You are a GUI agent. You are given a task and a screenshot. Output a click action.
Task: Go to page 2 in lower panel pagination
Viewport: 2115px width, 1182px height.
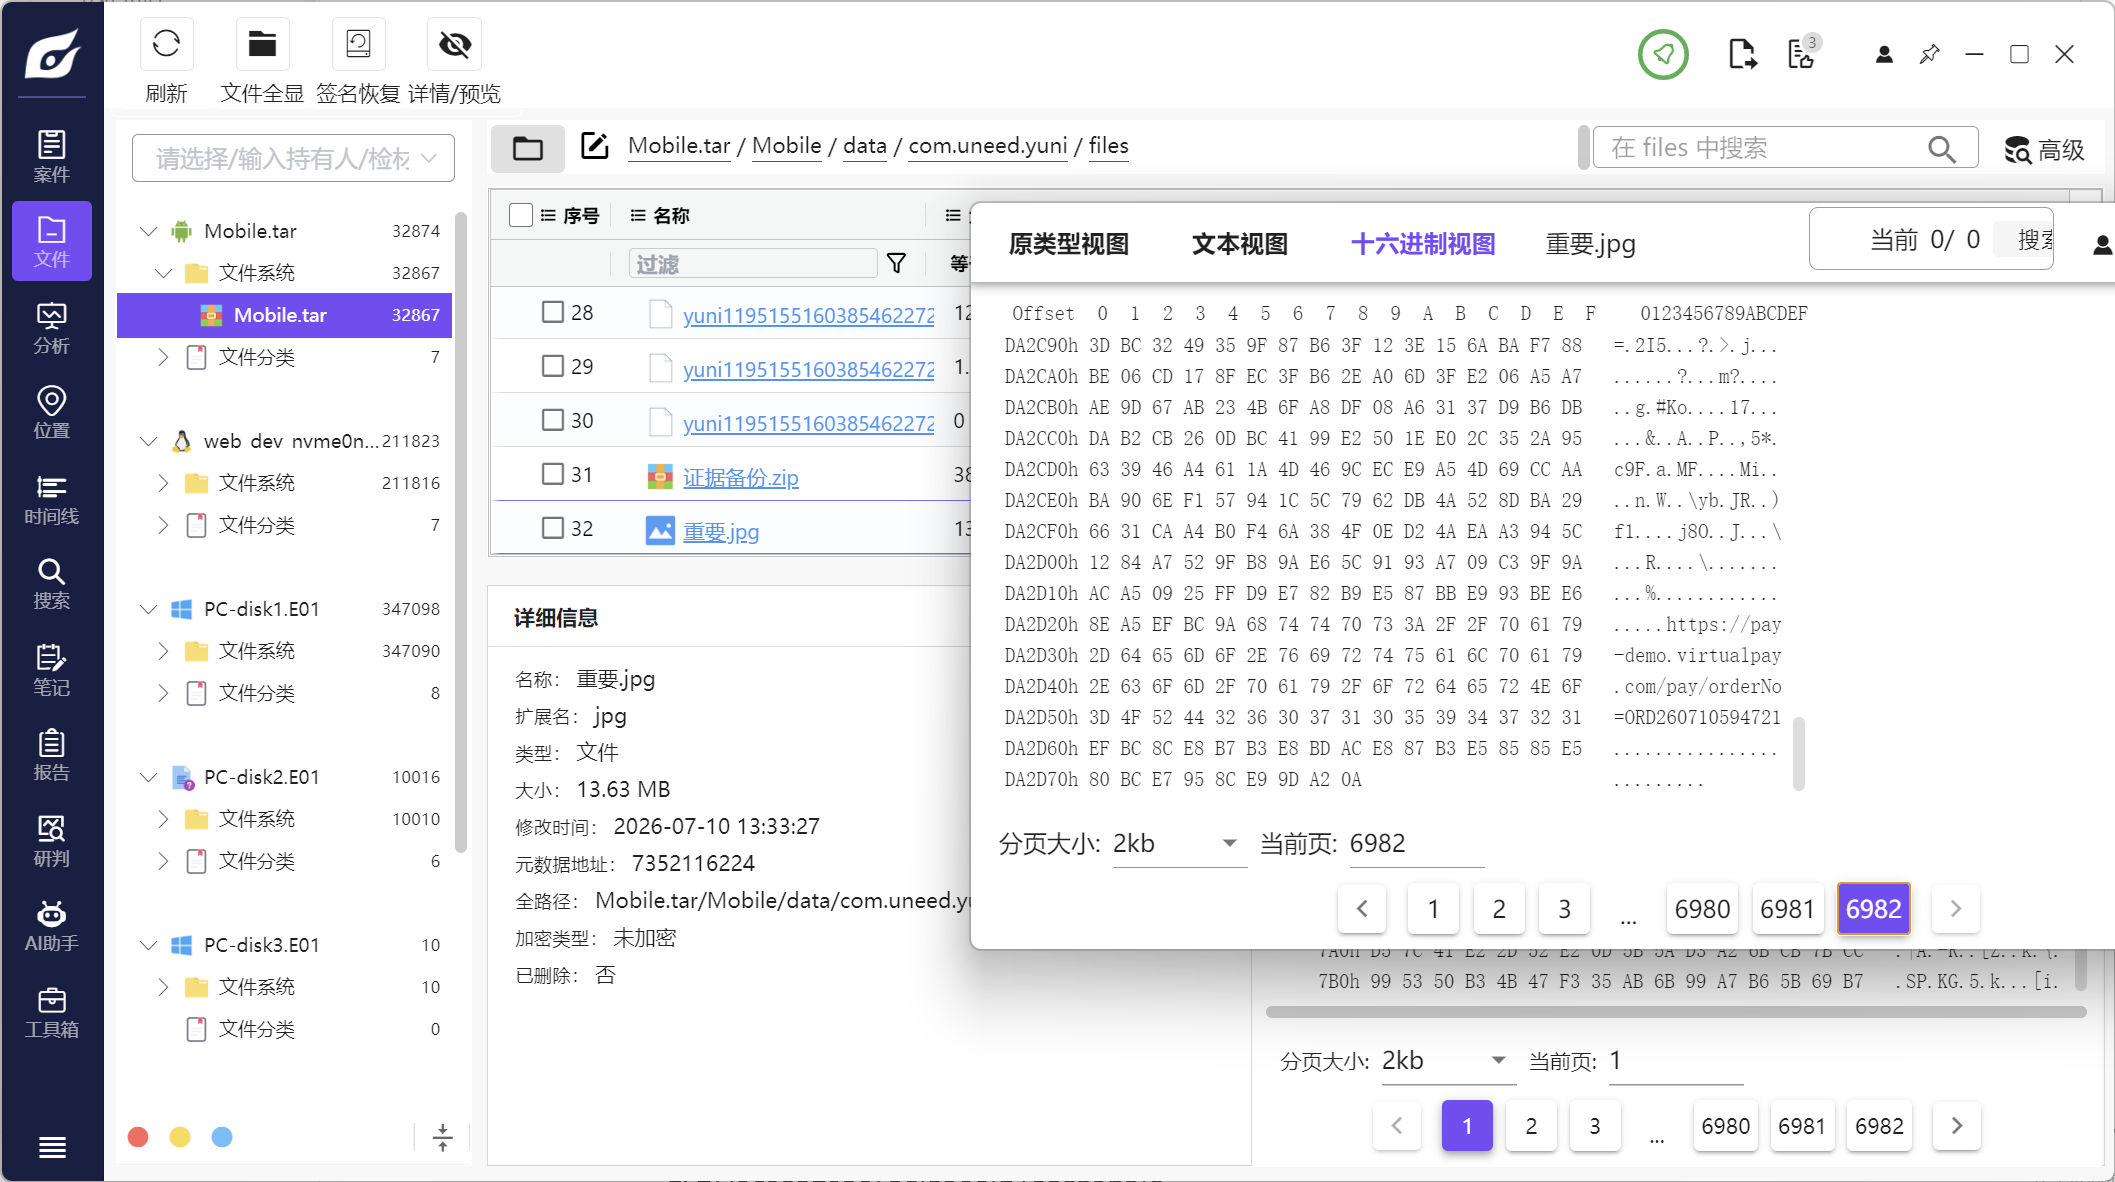(1531, 1126)
